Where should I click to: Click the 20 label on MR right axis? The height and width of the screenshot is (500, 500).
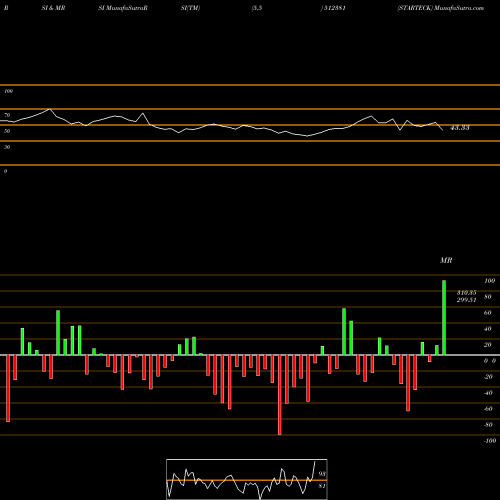pyautogui.click(x=488, y=345)
